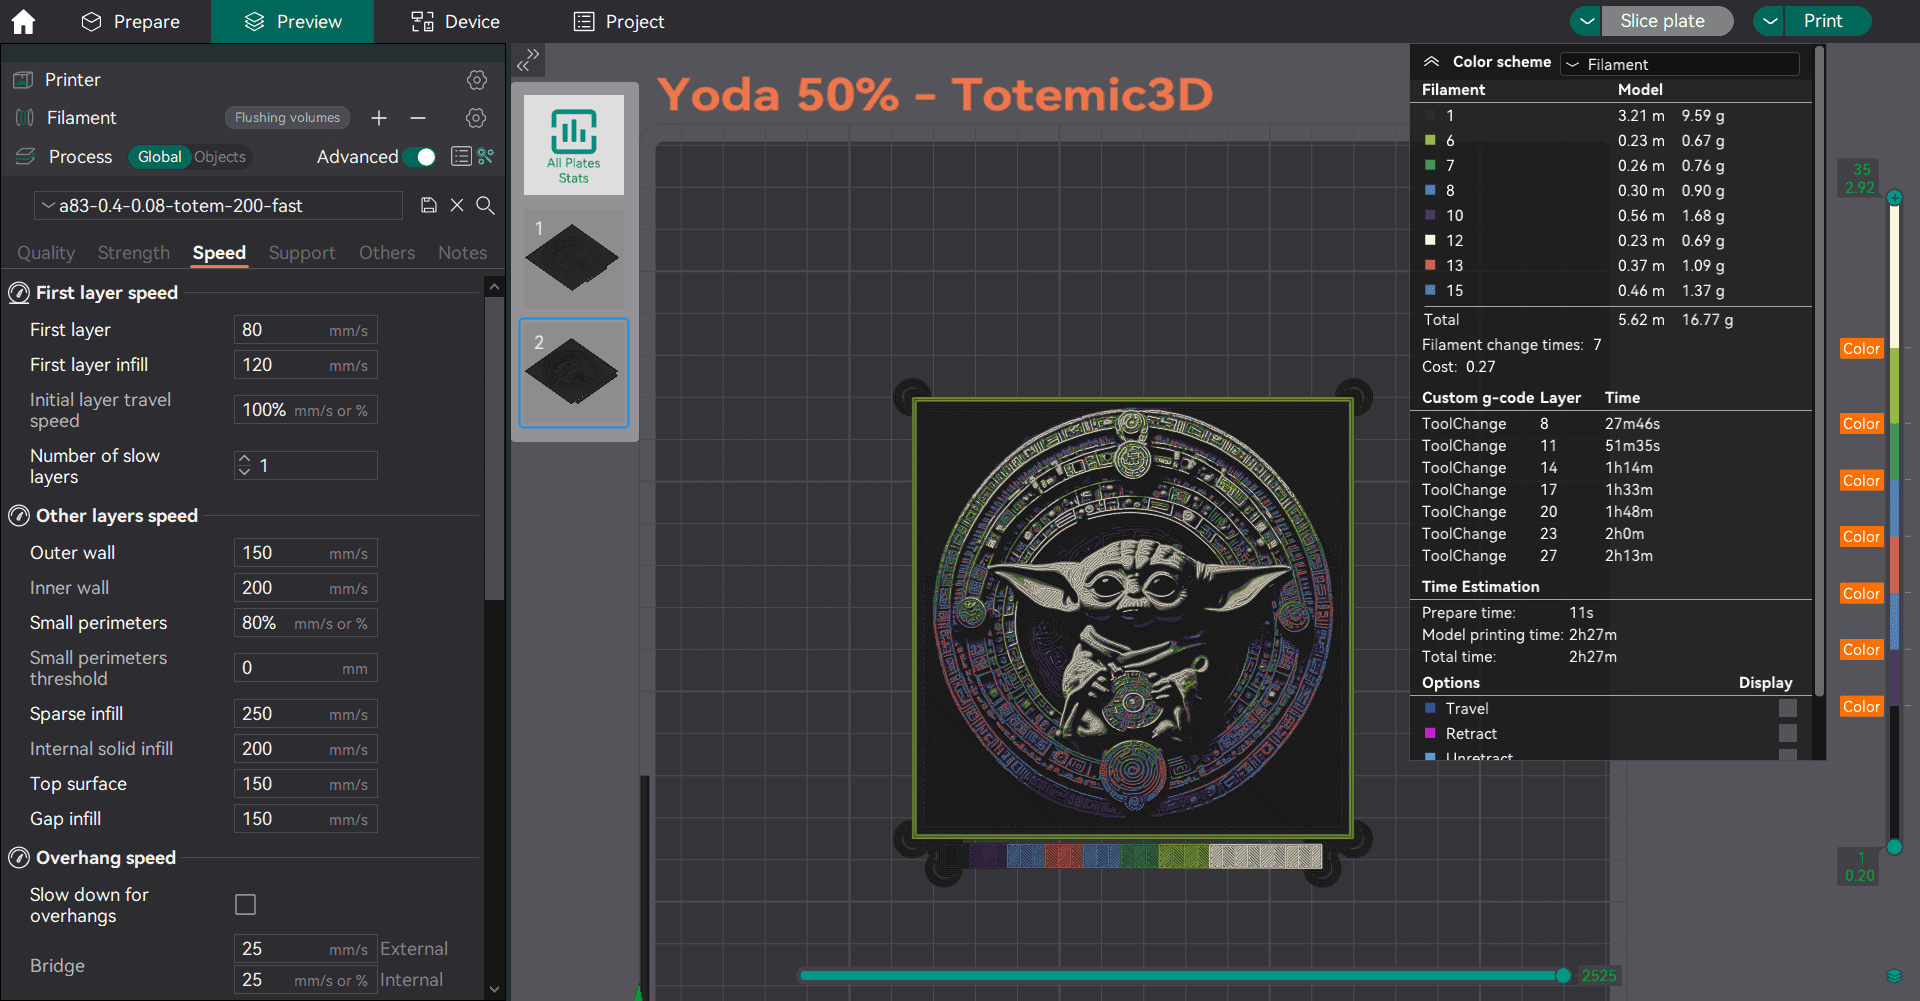The image size is (1920, 1001).
Task: Click bottom handle of vertical layer slider
Action: coord(1894,847)
